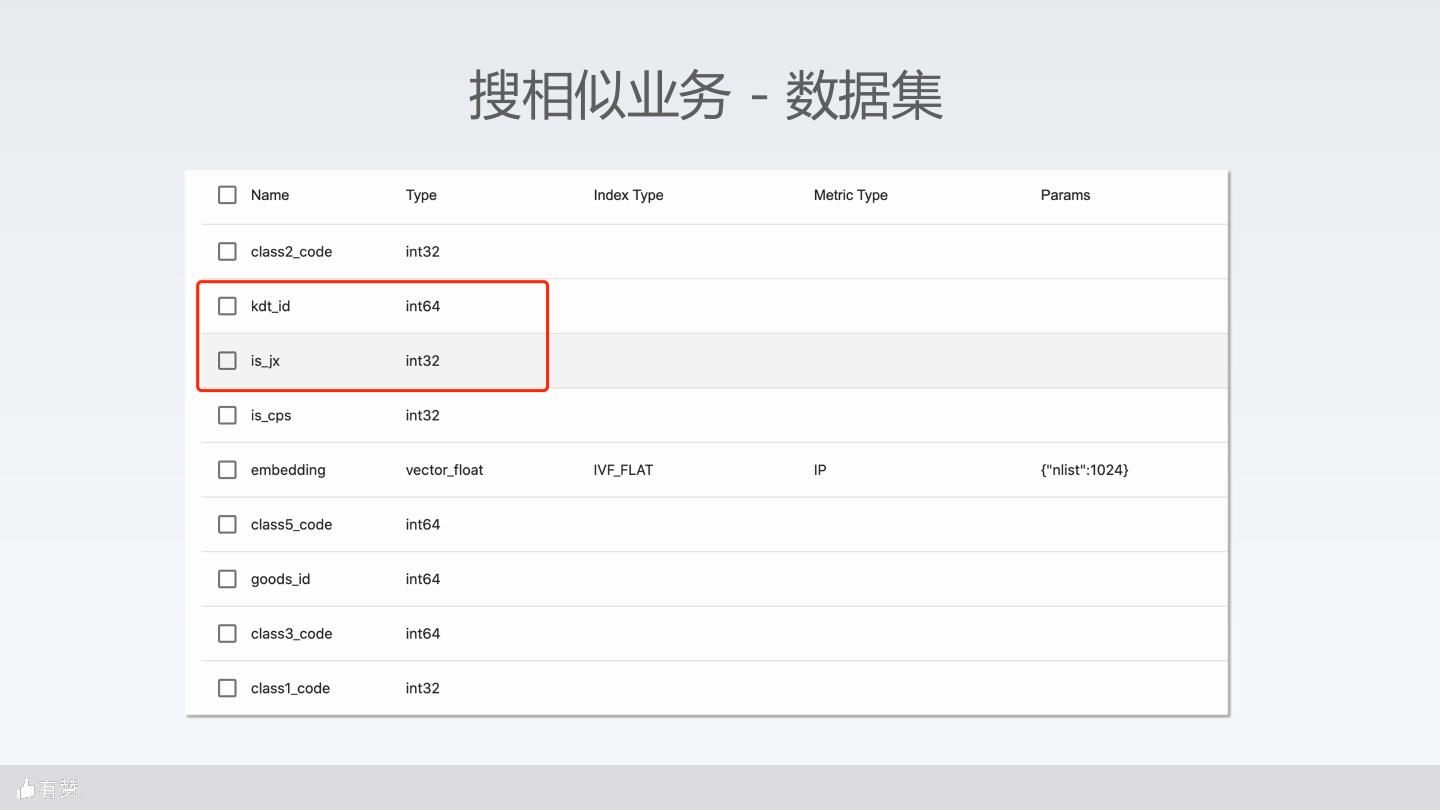Viewport: 1440px width, 810px height.
Task: Enable the embedding row checkbox
Action: click(x=227, y=470)
